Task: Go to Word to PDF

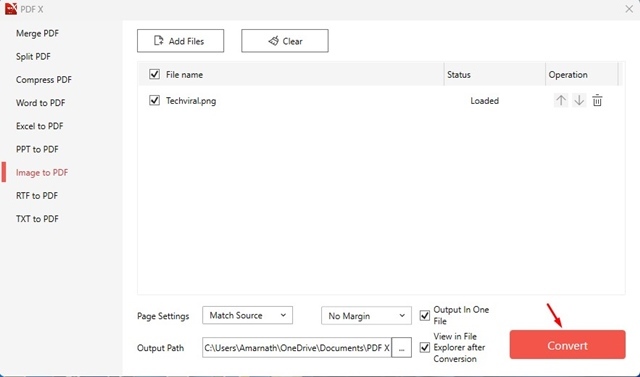Action: click(x=40, y=103)
